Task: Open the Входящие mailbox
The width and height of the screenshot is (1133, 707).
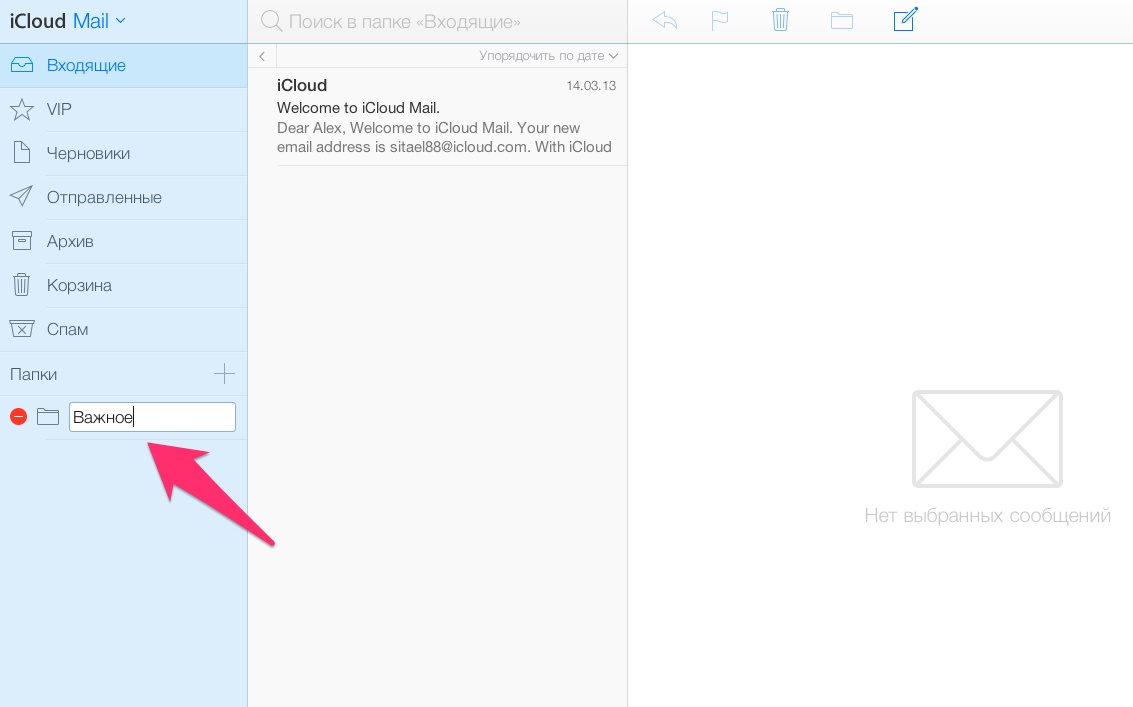Action: pyautogui.click(x=124, y=65)
